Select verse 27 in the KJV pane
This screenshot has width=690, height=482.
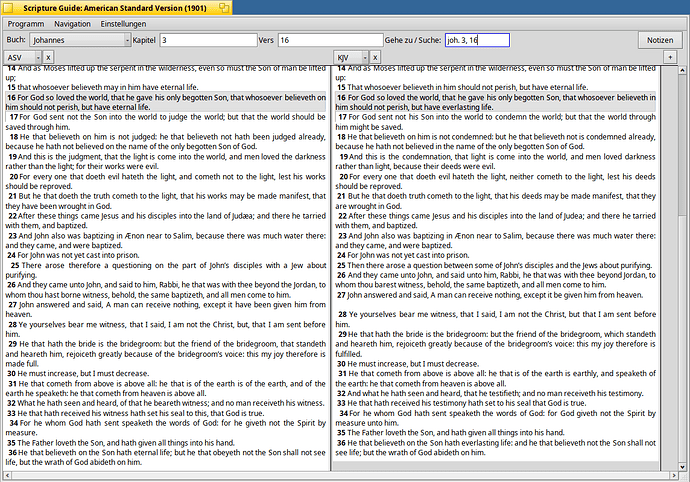(489, 294)
